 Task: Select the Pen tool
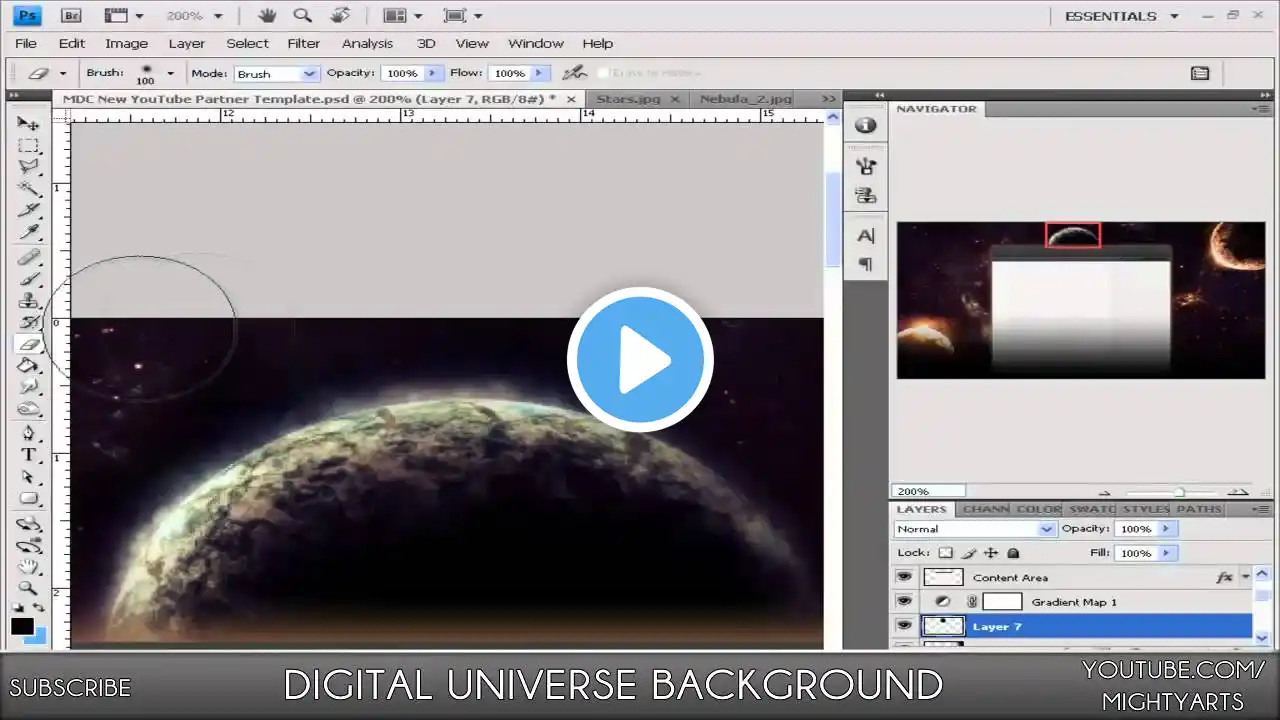coord(28,434)
